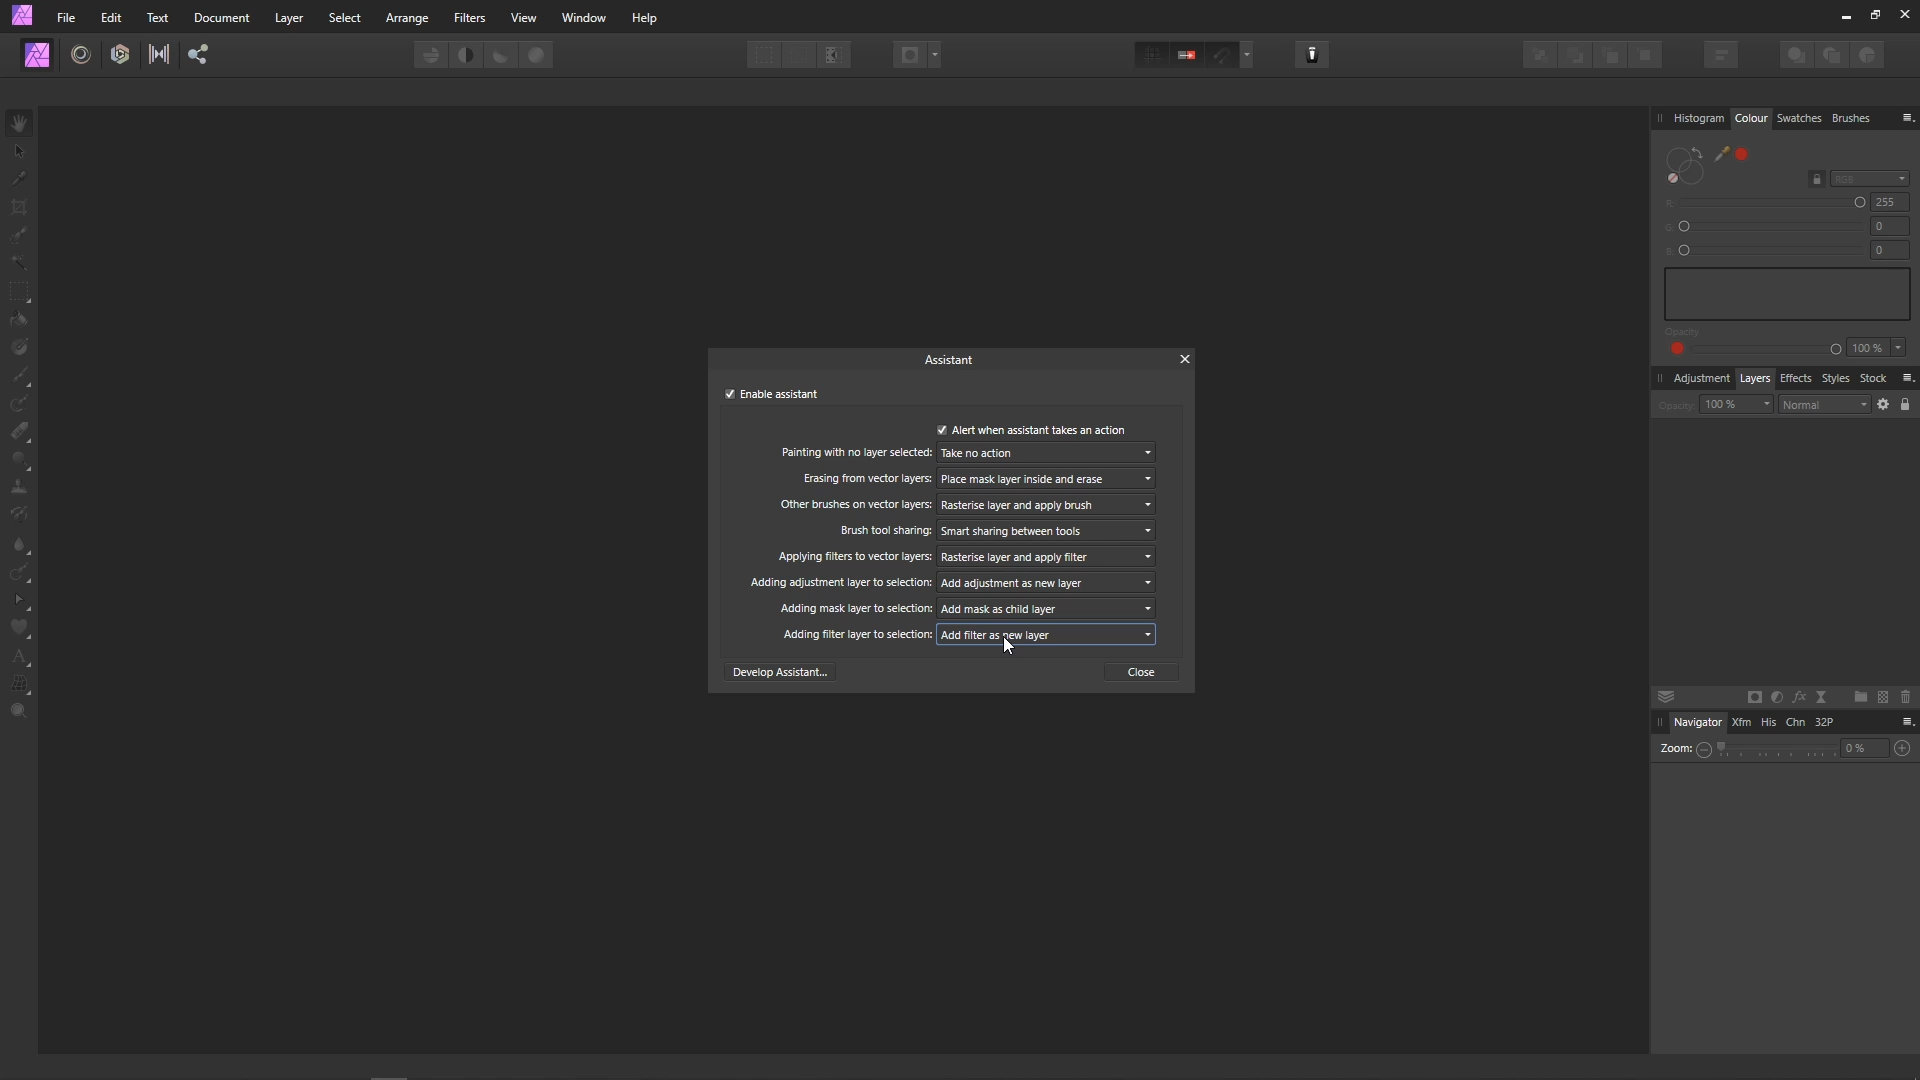Viewport: 1920px width, 1080px height.
Task: Switch to the Liquify Persona
Action: 81,55
